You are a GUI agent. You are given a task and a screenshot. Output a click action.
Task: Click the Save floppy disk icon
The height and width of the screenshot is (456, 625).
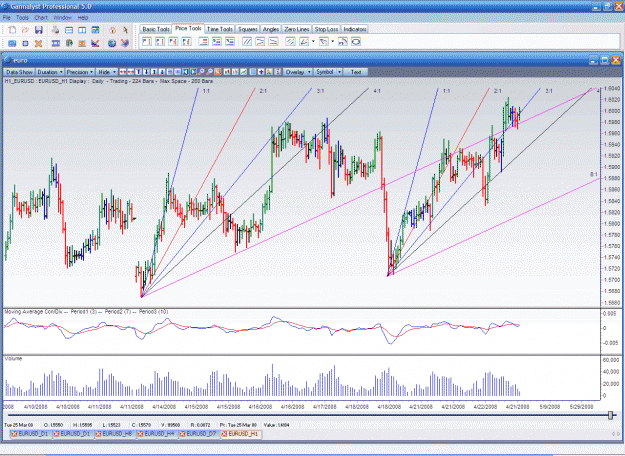[x=39, y=30]
